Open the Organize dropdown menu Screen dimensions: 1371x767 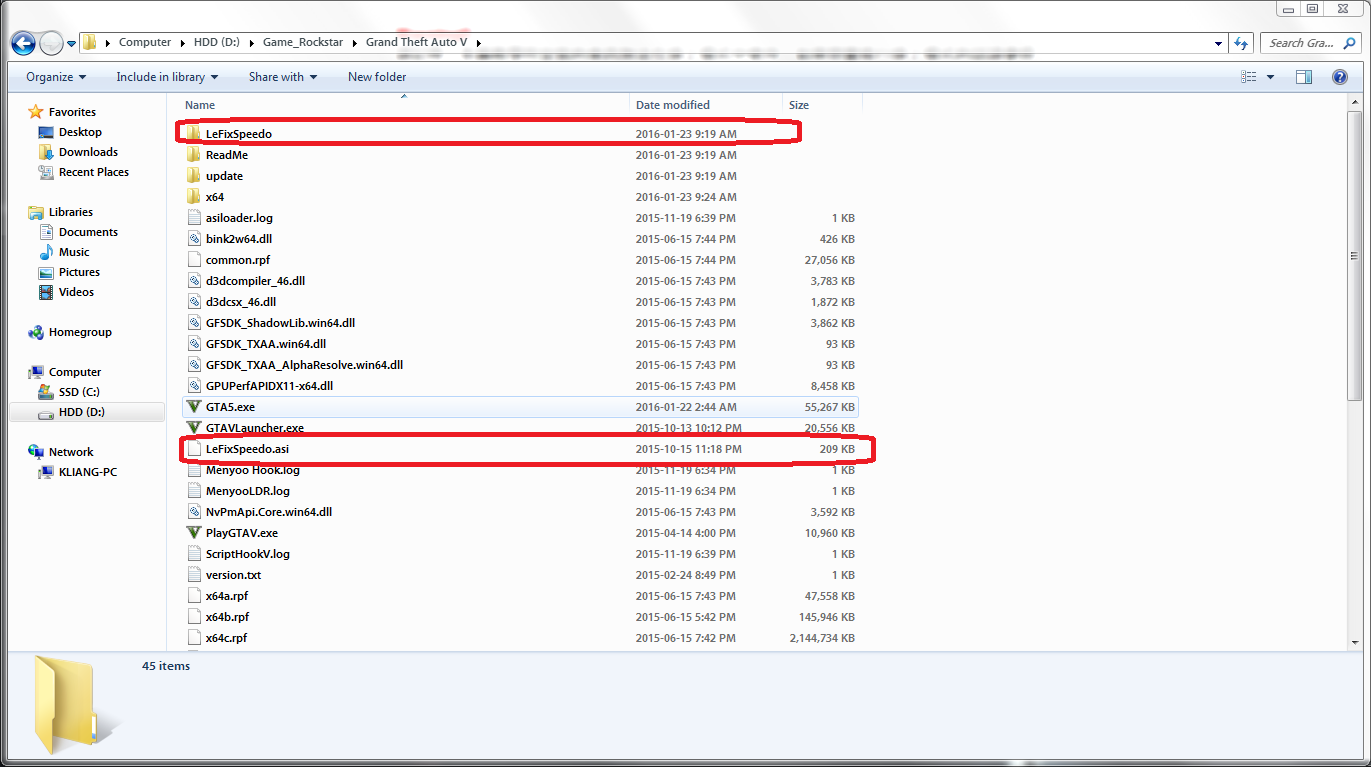56,77
